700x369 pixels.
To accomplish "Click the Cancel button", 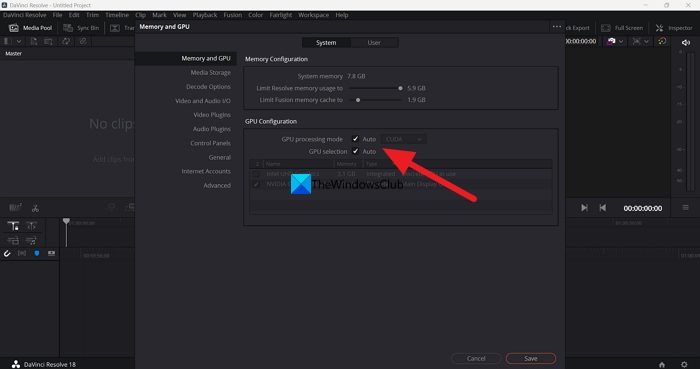I will click(476, 358).
